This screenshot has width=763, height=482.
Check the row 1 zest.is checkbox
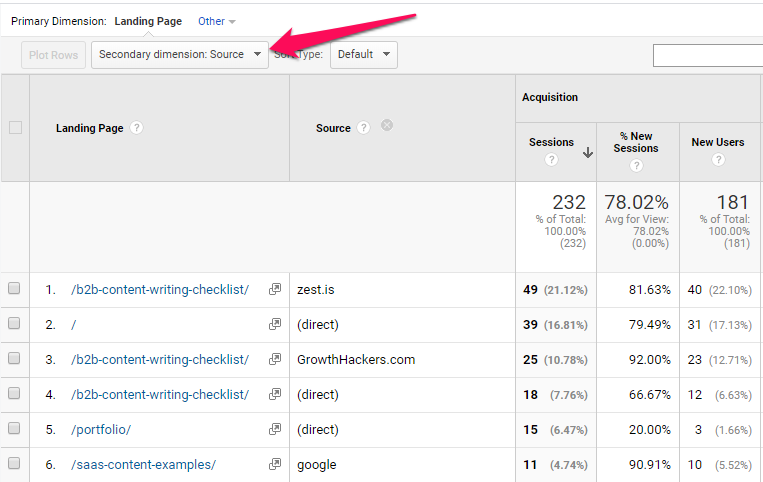coord(14,289)
